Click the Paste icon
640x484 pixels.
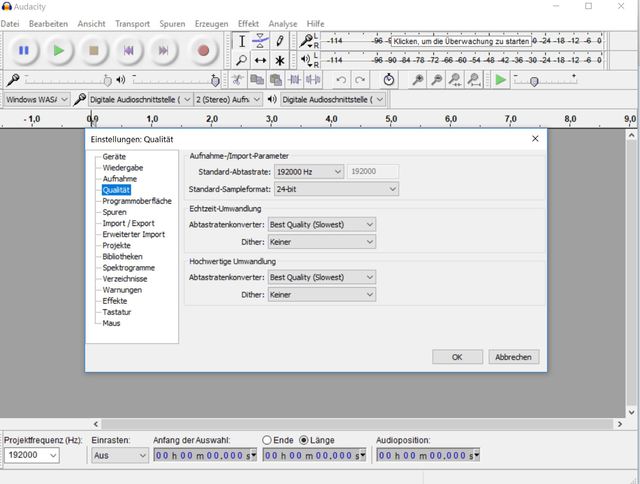[x=276, y=80]
